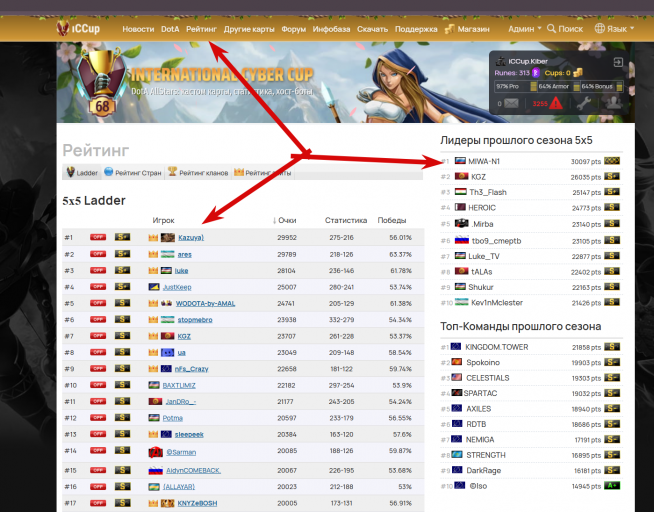Open player WODOTA-by-AMAL profile
The height and width of the screenshot is (512, 654).
point(205,304)
